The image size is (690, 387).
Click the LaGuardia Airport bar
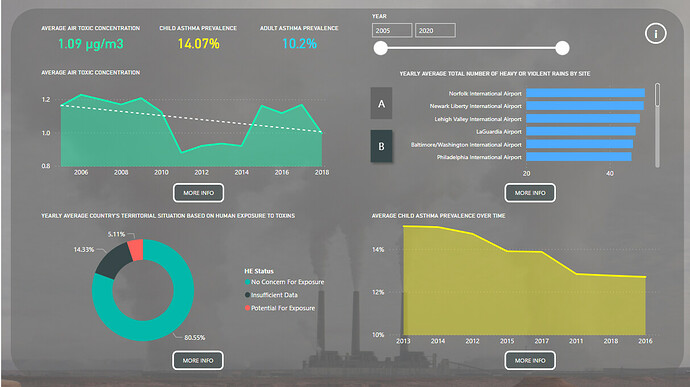pos(581,131)
